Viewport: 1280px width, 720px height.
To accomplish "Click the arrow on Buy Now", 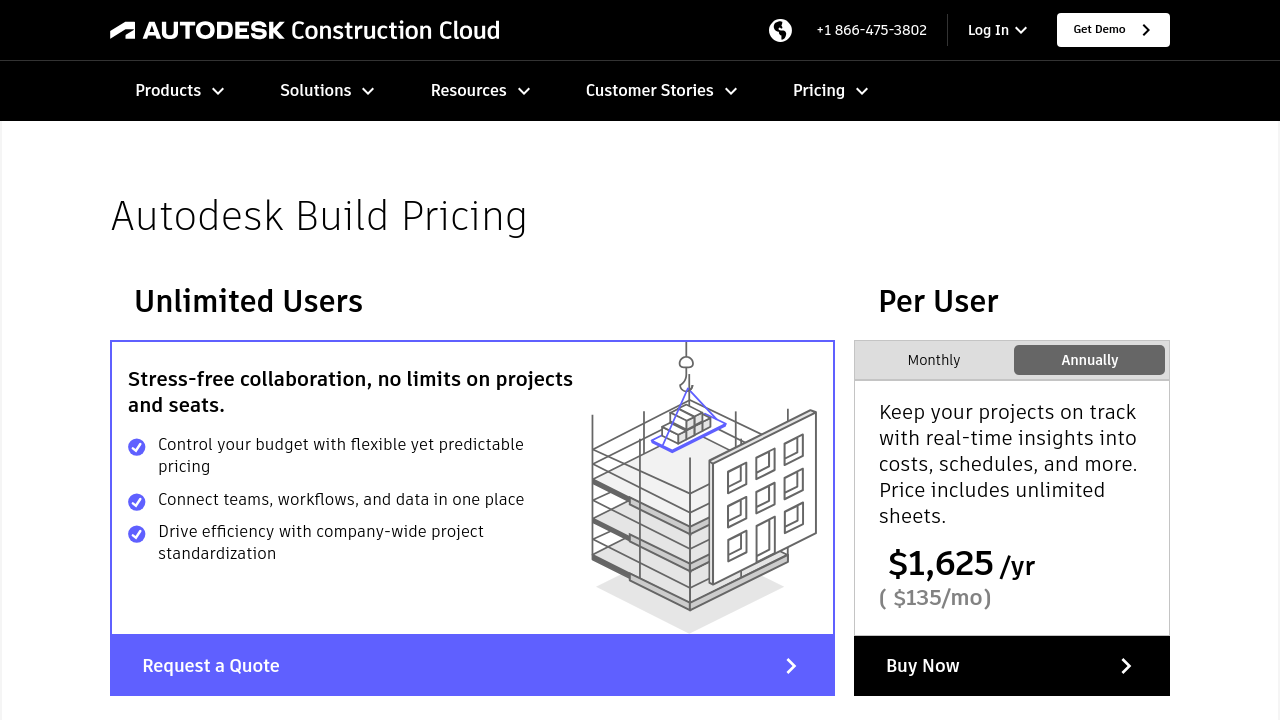I will (x=1126, y=666).
